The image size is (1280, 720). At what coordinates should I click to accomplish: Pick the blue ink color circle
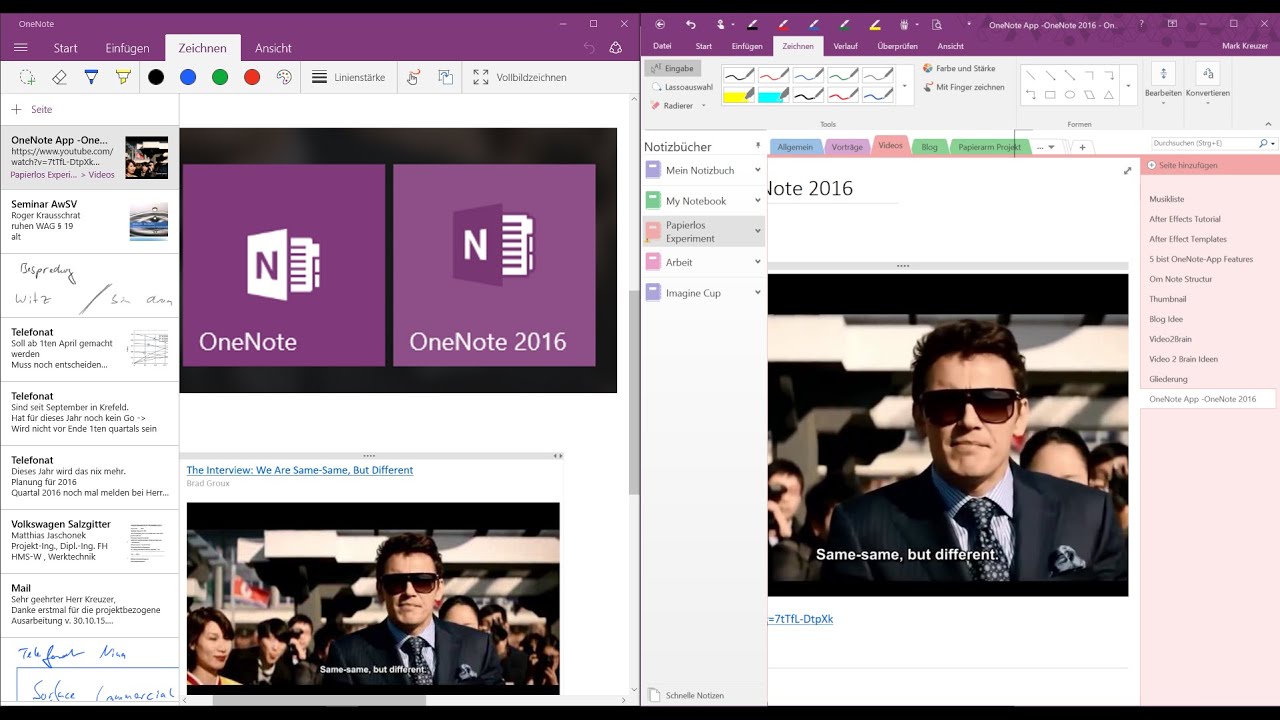click(x=188, y=77)
